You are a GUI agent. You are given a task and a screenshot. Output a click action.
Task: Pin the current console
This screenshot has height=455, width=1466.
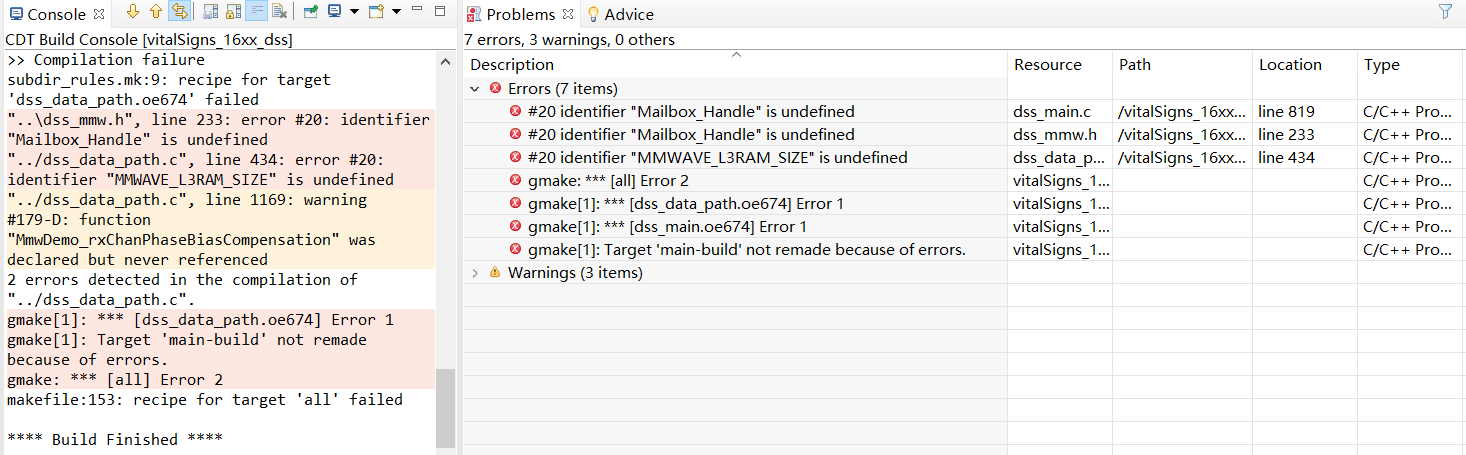[310, 12]
